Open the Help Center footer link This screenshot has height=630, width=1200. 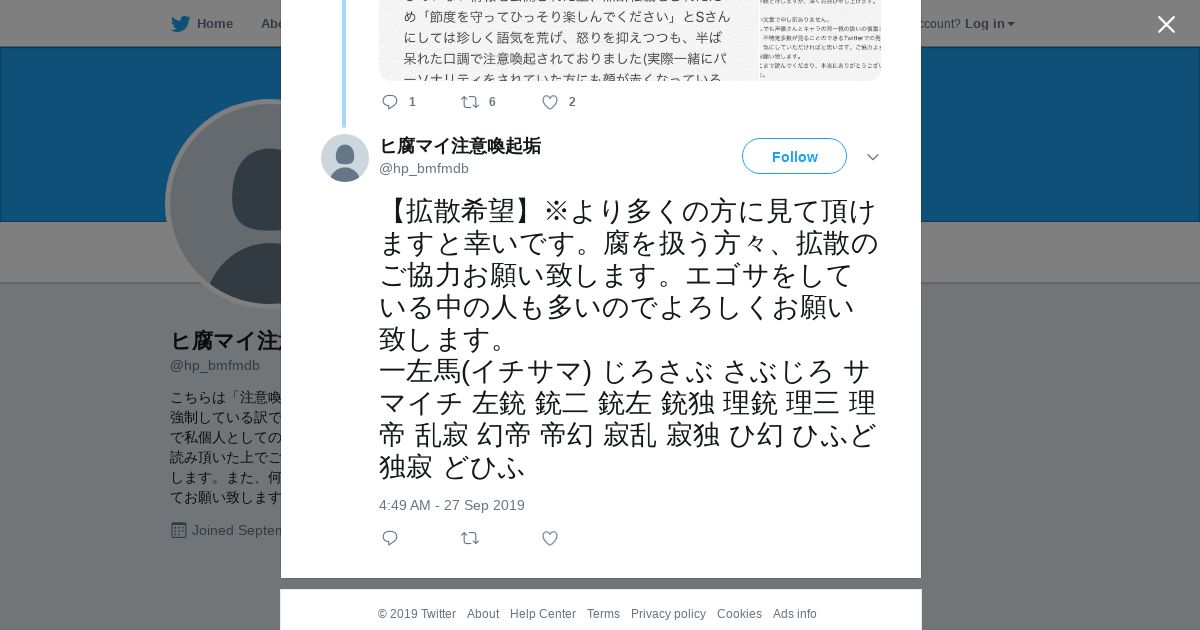click(543, 614)
